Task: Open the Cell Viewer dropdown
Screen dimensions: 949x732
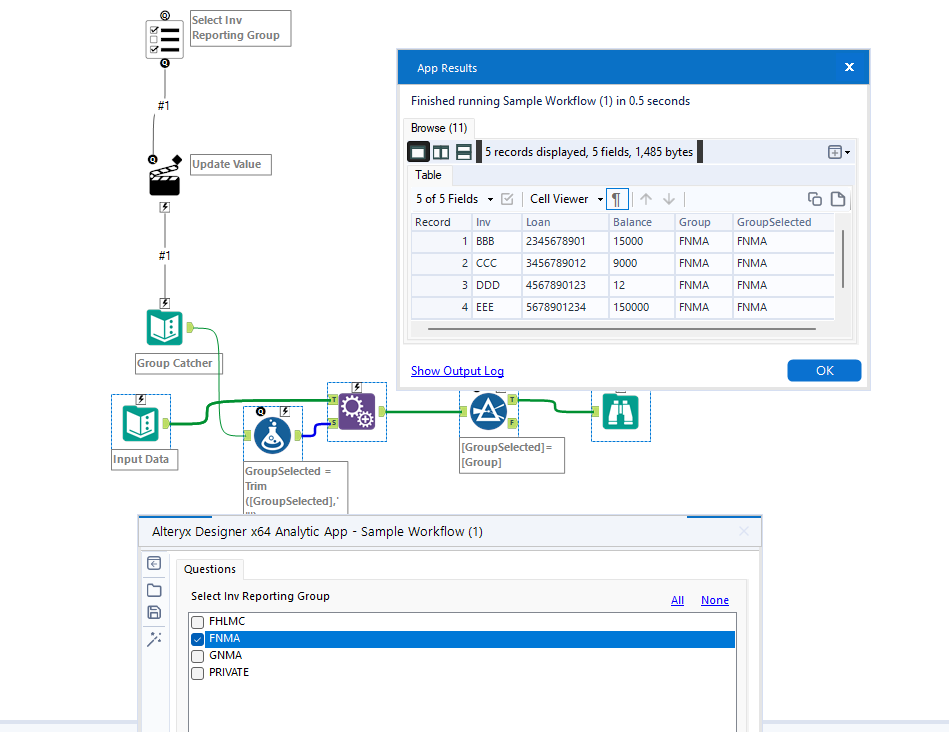Action: tap(566, 199)
